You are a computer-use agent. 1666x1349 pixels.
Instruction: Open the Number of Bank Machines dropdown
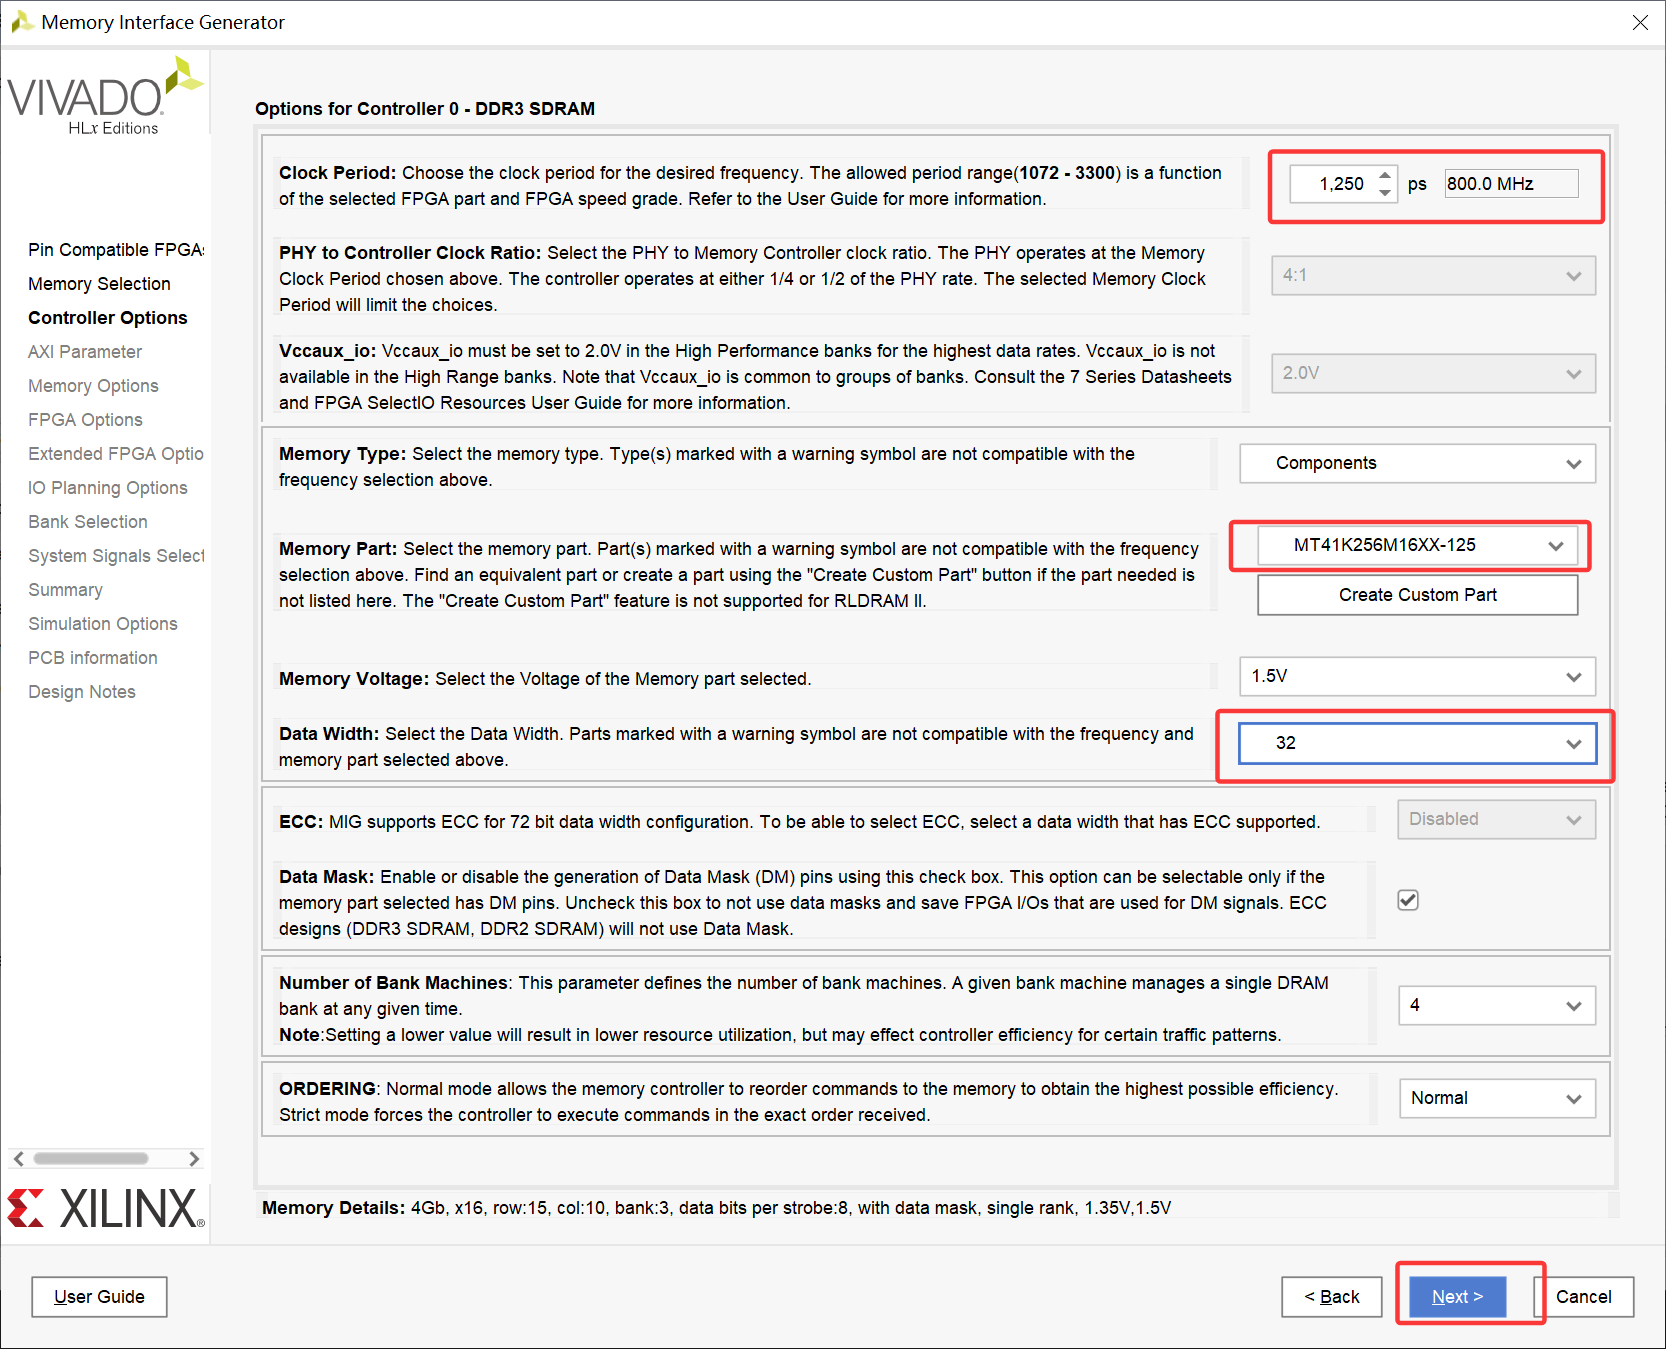1496,1005
